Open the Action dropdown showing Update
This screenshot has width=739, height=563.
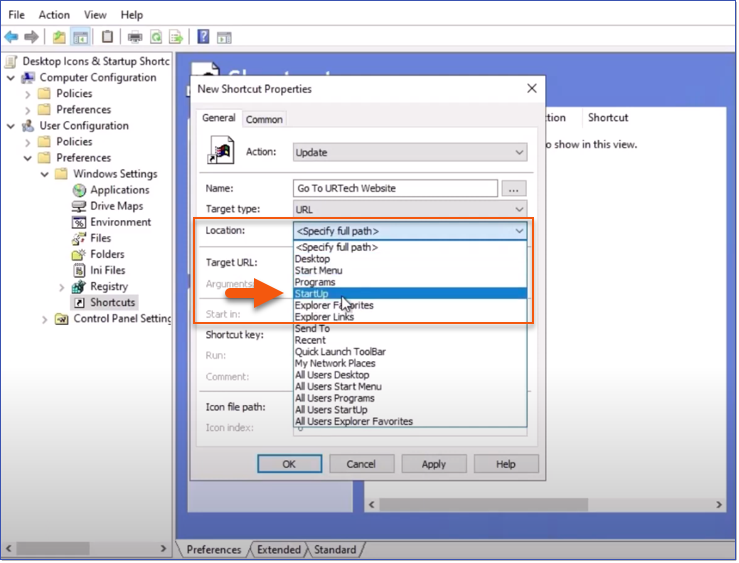[410, 152]
